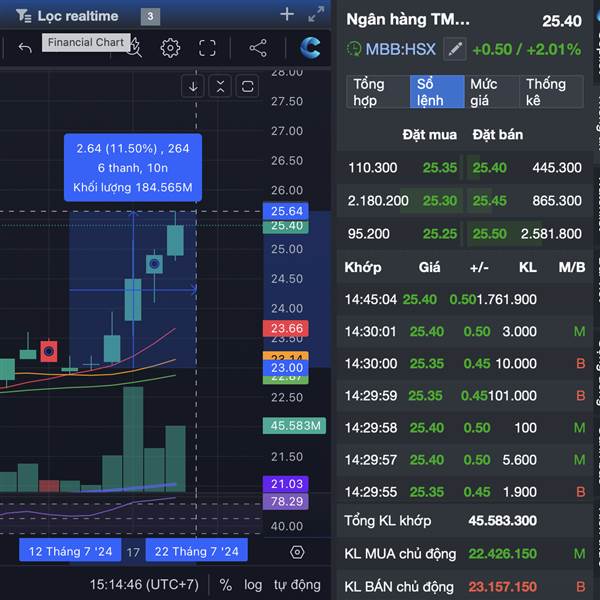This screenshot has height=600, width=600.
Task: Click the 78.29 indicator value label
Action: 286,501
